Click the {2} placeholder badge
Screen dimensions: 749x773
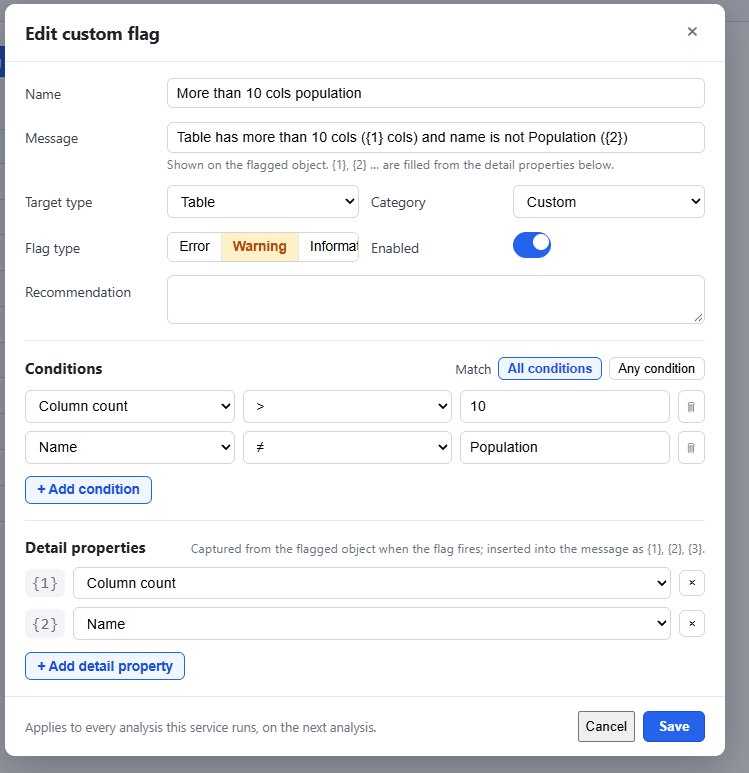[45, 624]
